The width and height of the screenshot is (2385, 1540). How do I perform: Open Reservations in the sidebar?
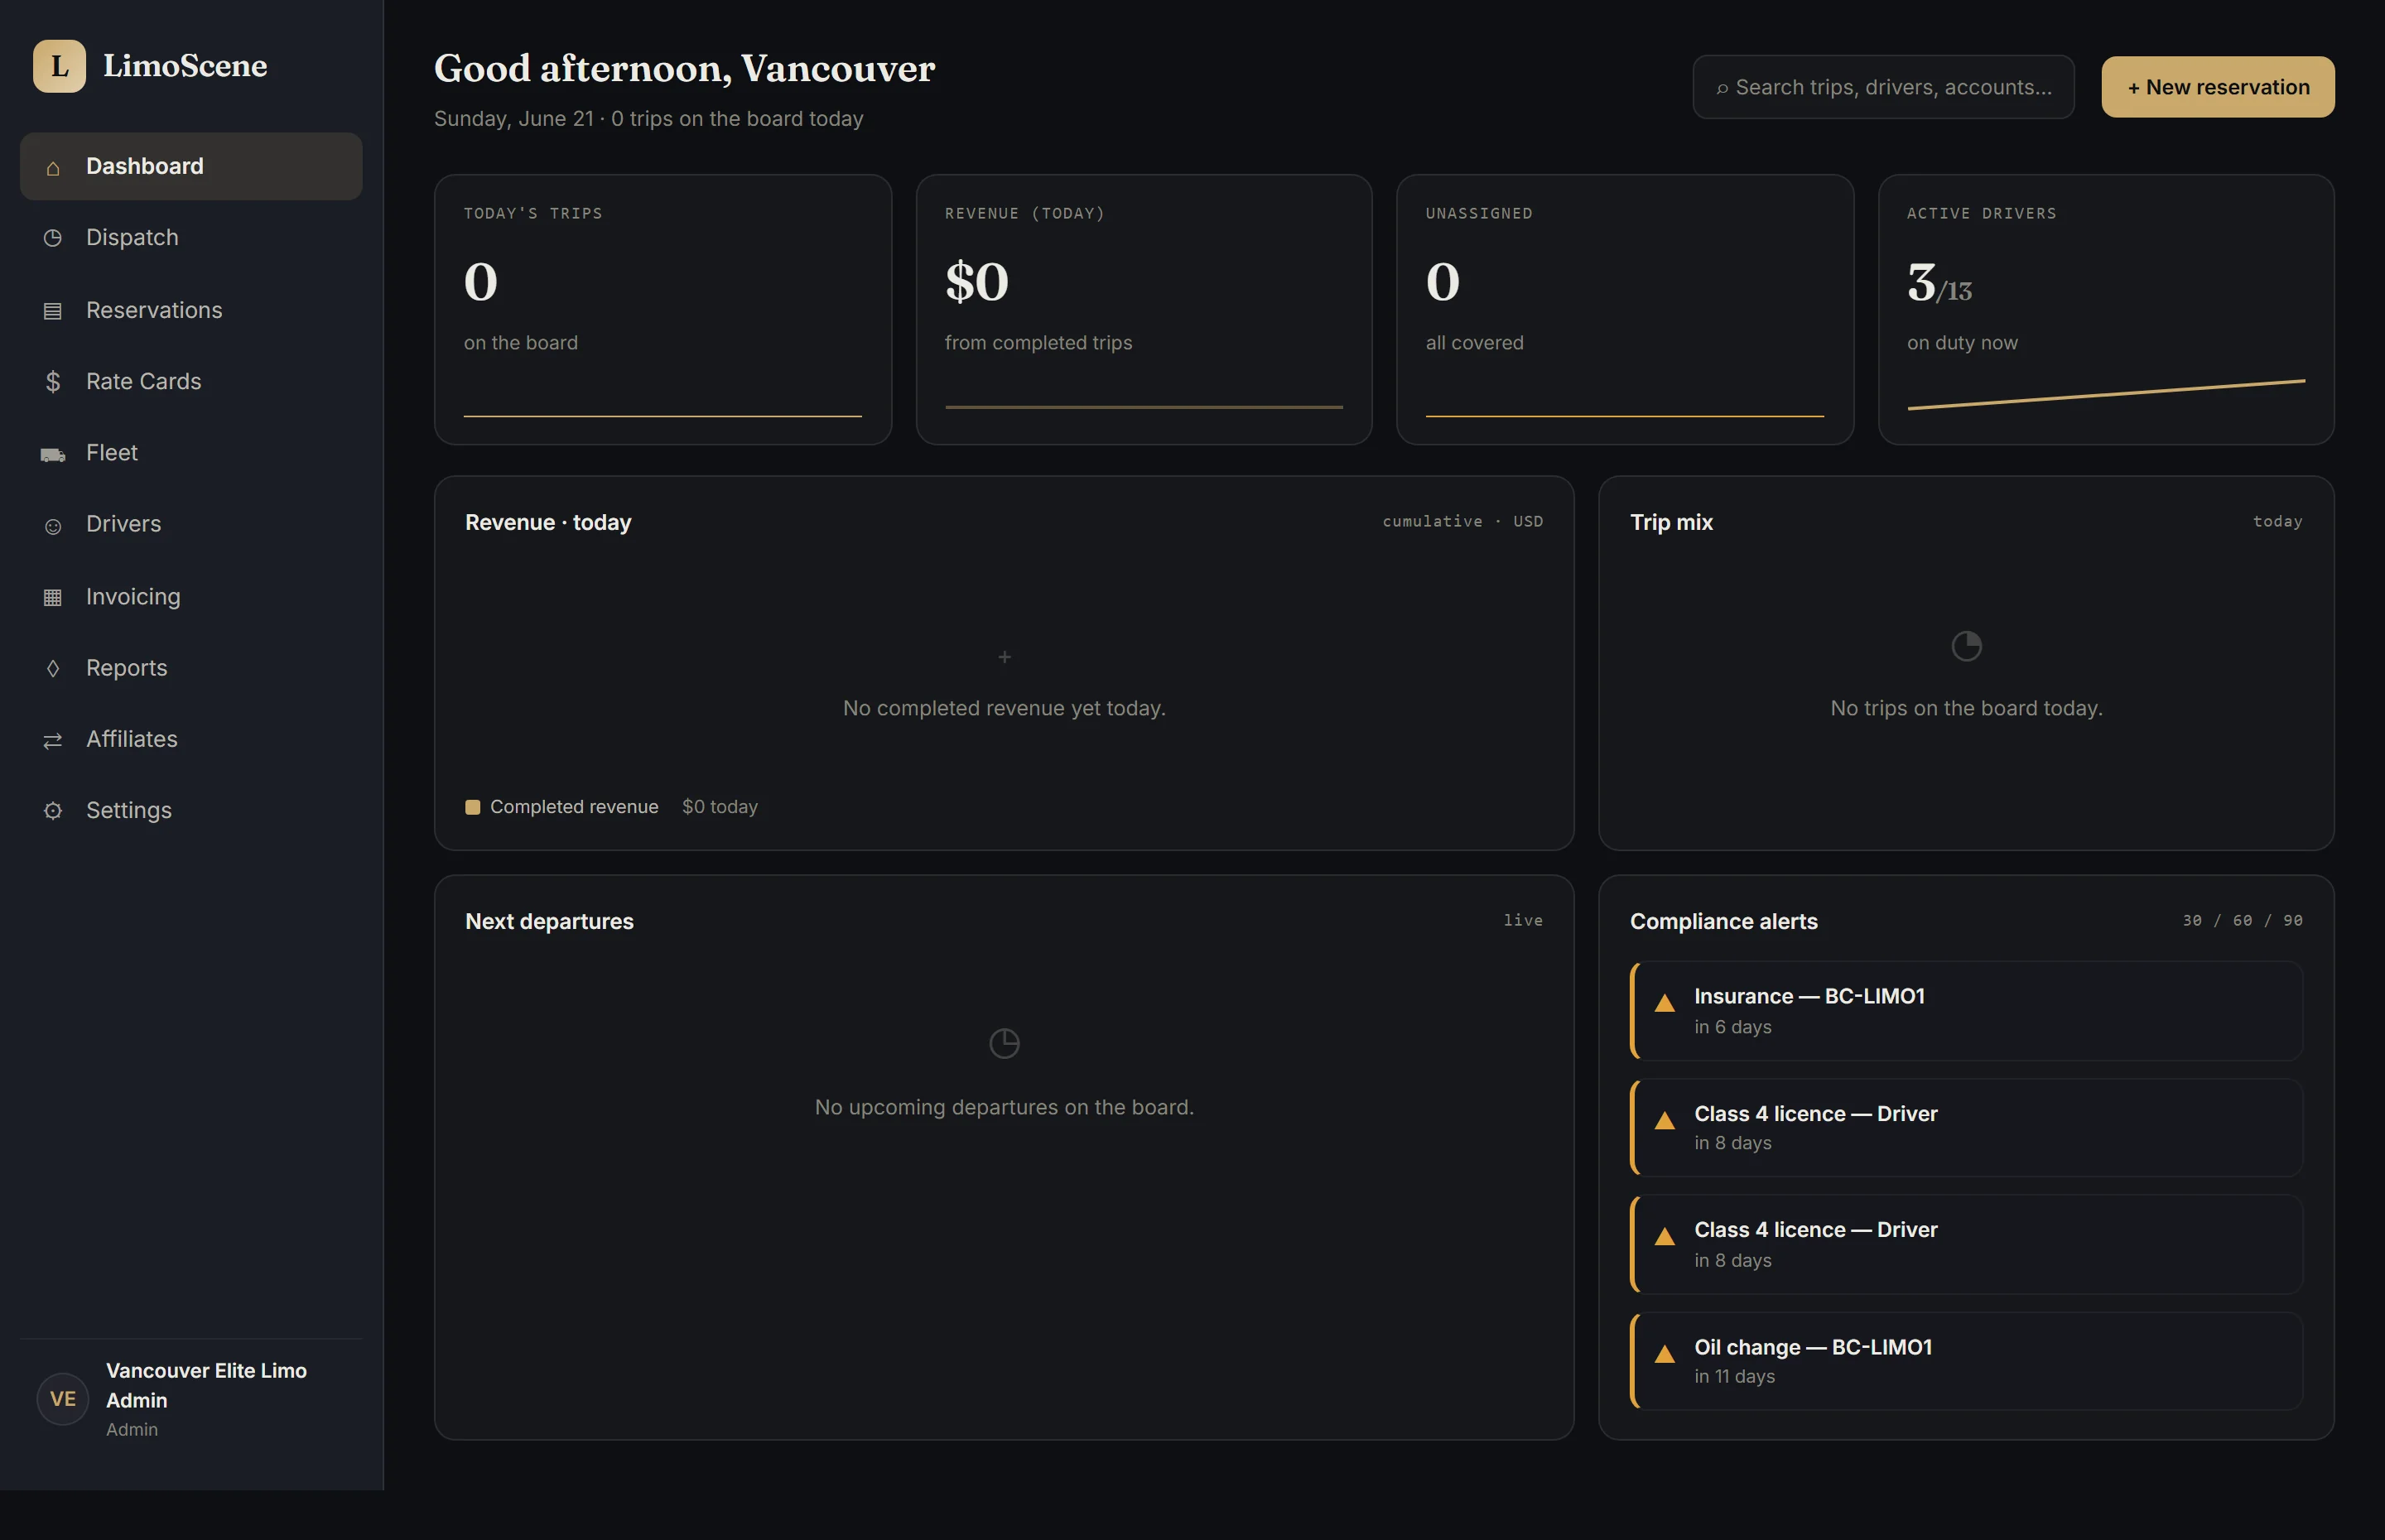[x=191, y=310]
